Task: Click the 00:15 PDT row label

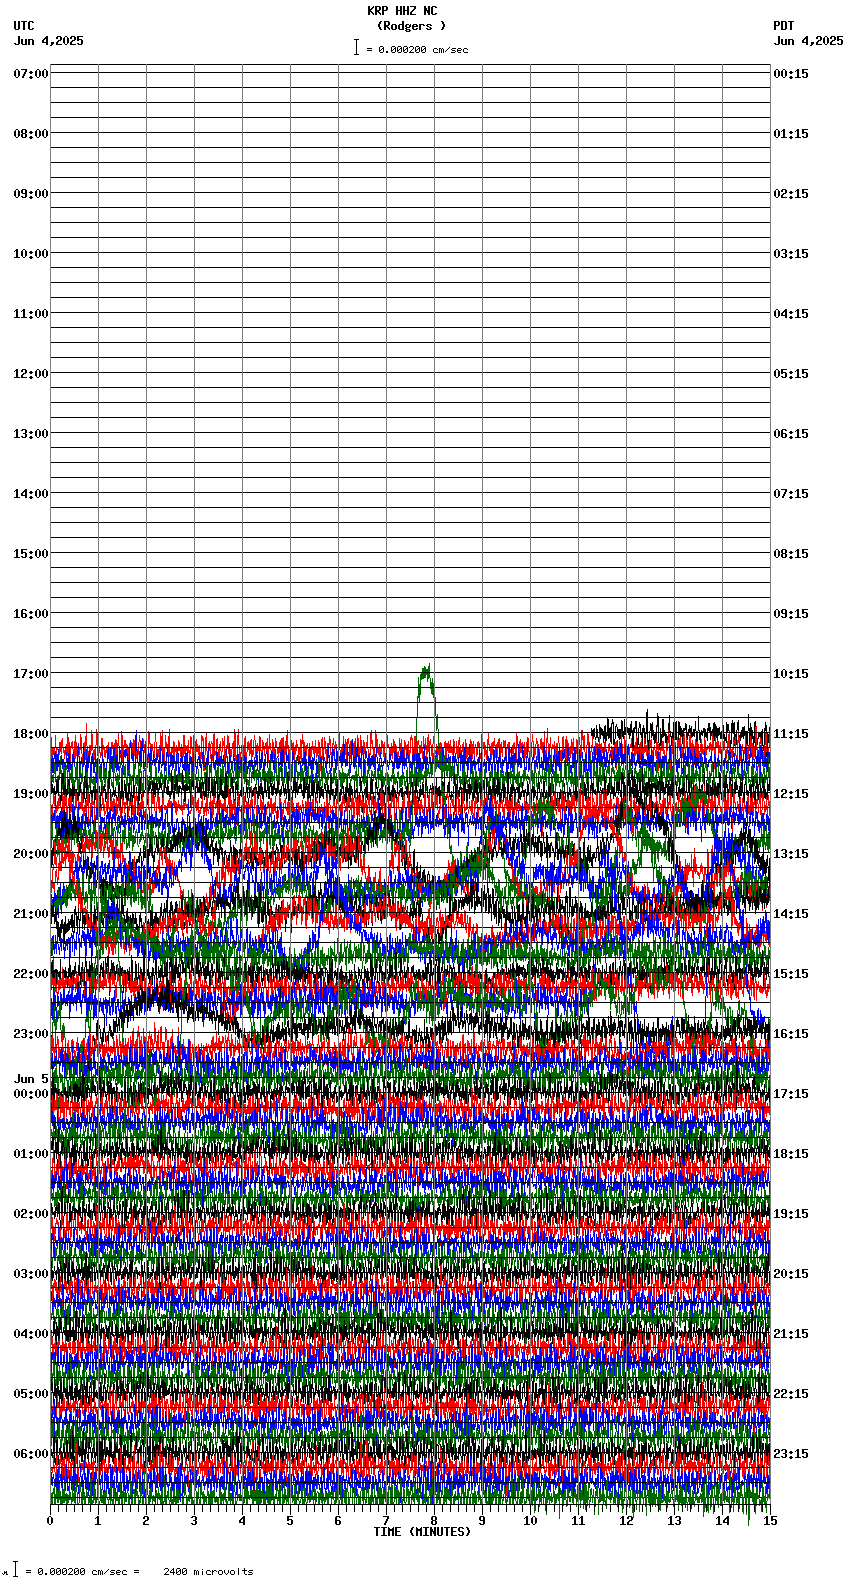Action: (791, 74)
